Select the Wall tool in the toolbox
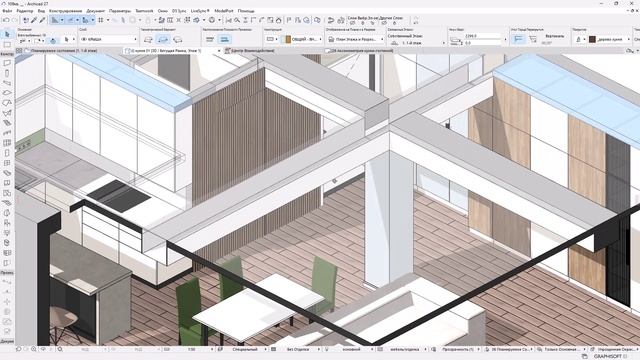The height and width of the screenshot is (360, 640). coord(7,63)
